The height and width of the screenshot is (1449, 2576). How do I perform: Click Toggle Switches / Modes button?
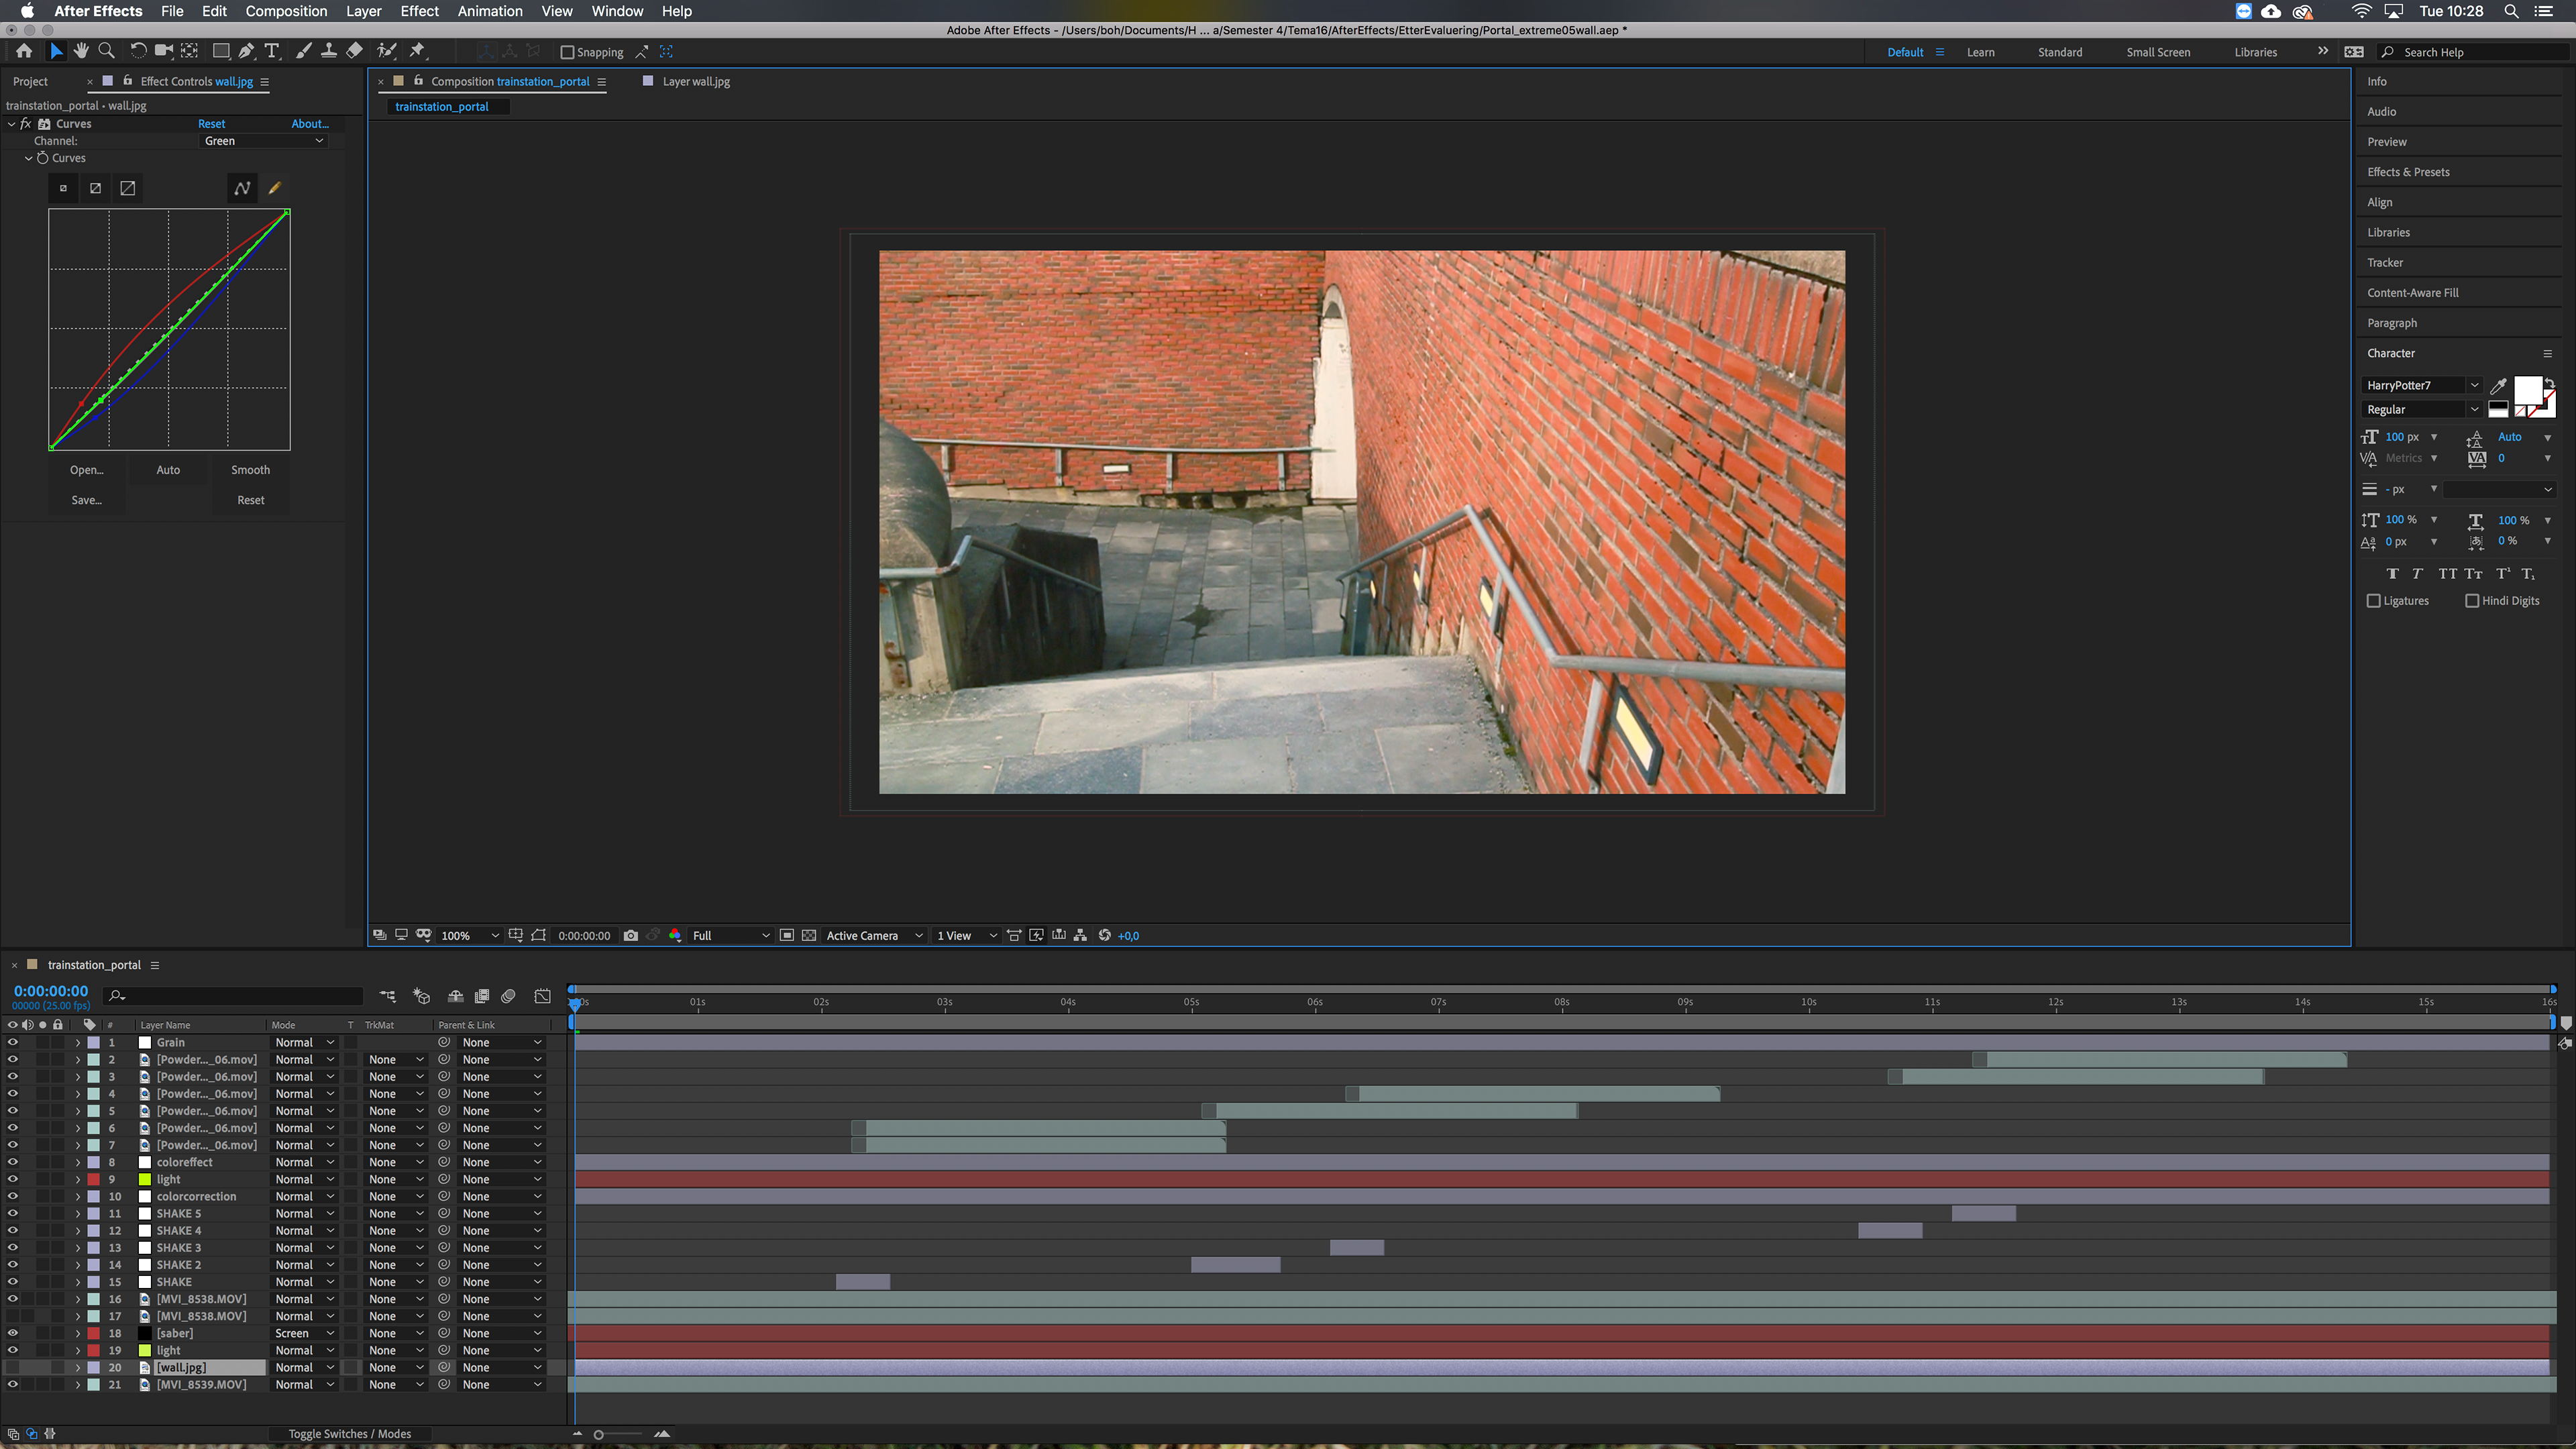[349, 1433]
